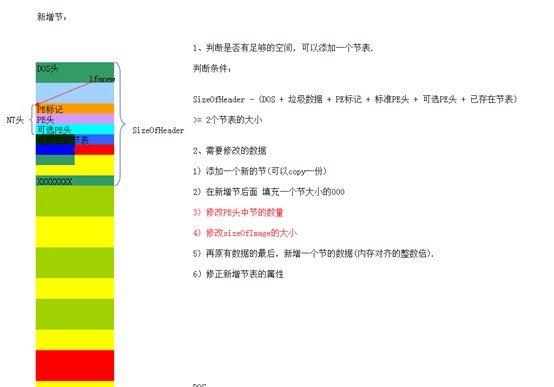
Task: Select step "5) 再原有数据的最后,新增一个节的数据"
Action: (x=313, y=253)
